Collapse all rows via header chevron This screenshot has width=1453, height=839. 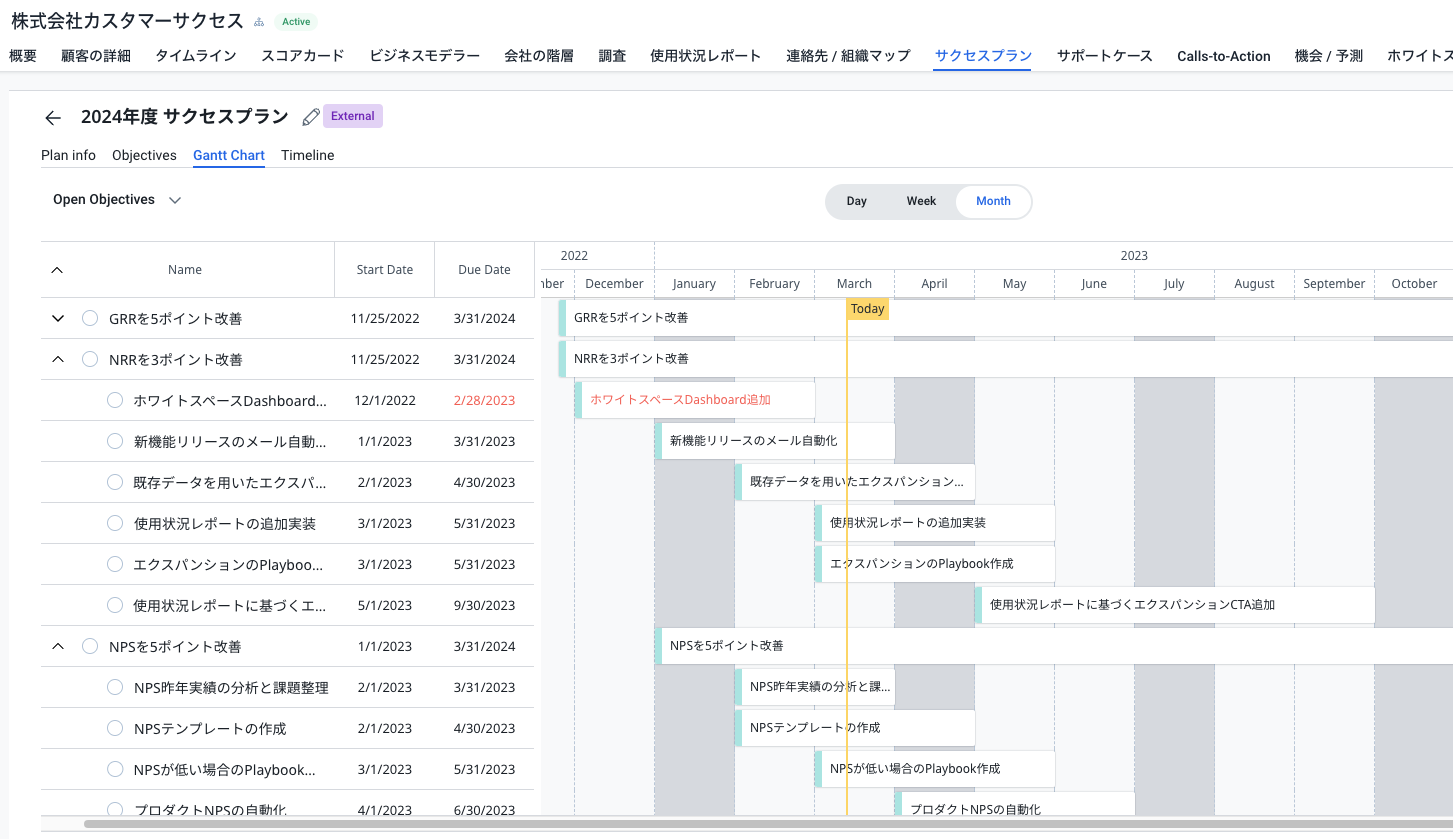tap(57, 270)
